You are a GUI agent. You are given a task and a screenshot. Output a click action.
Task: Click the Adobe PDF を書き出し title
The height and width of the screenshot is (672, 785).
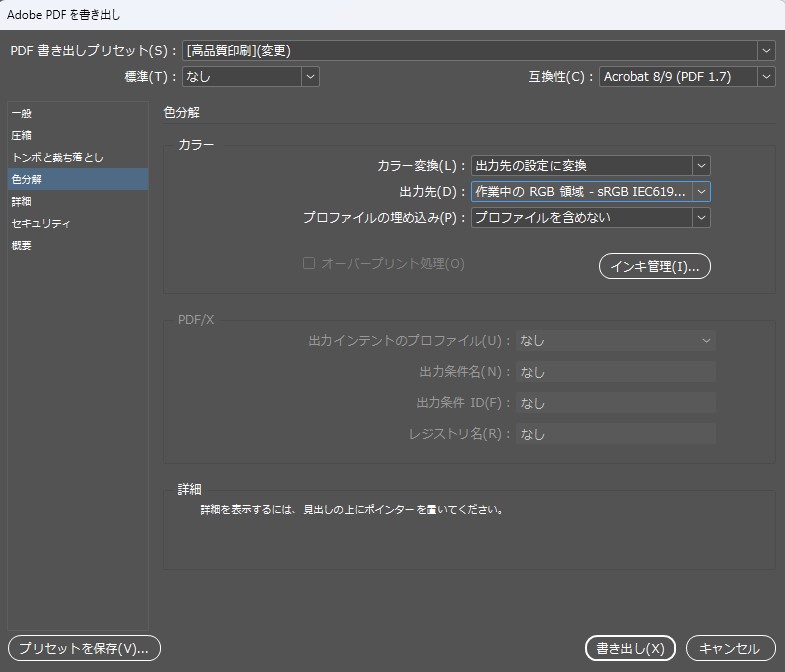click(64, 15)
